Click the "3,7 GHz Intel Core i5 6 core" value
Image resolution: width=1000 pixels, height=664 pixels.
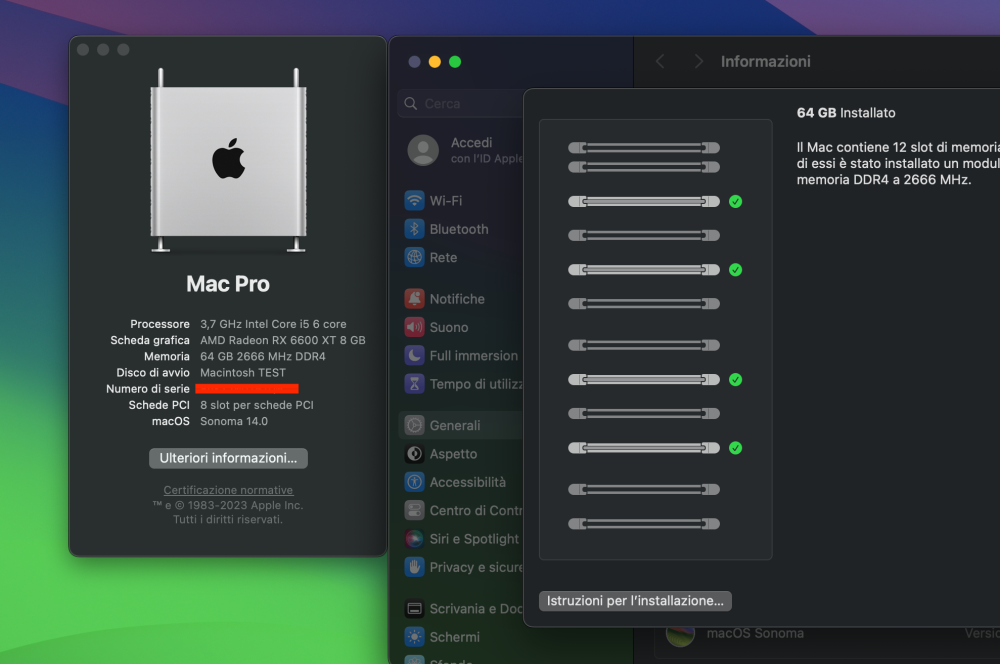[273, 324]
